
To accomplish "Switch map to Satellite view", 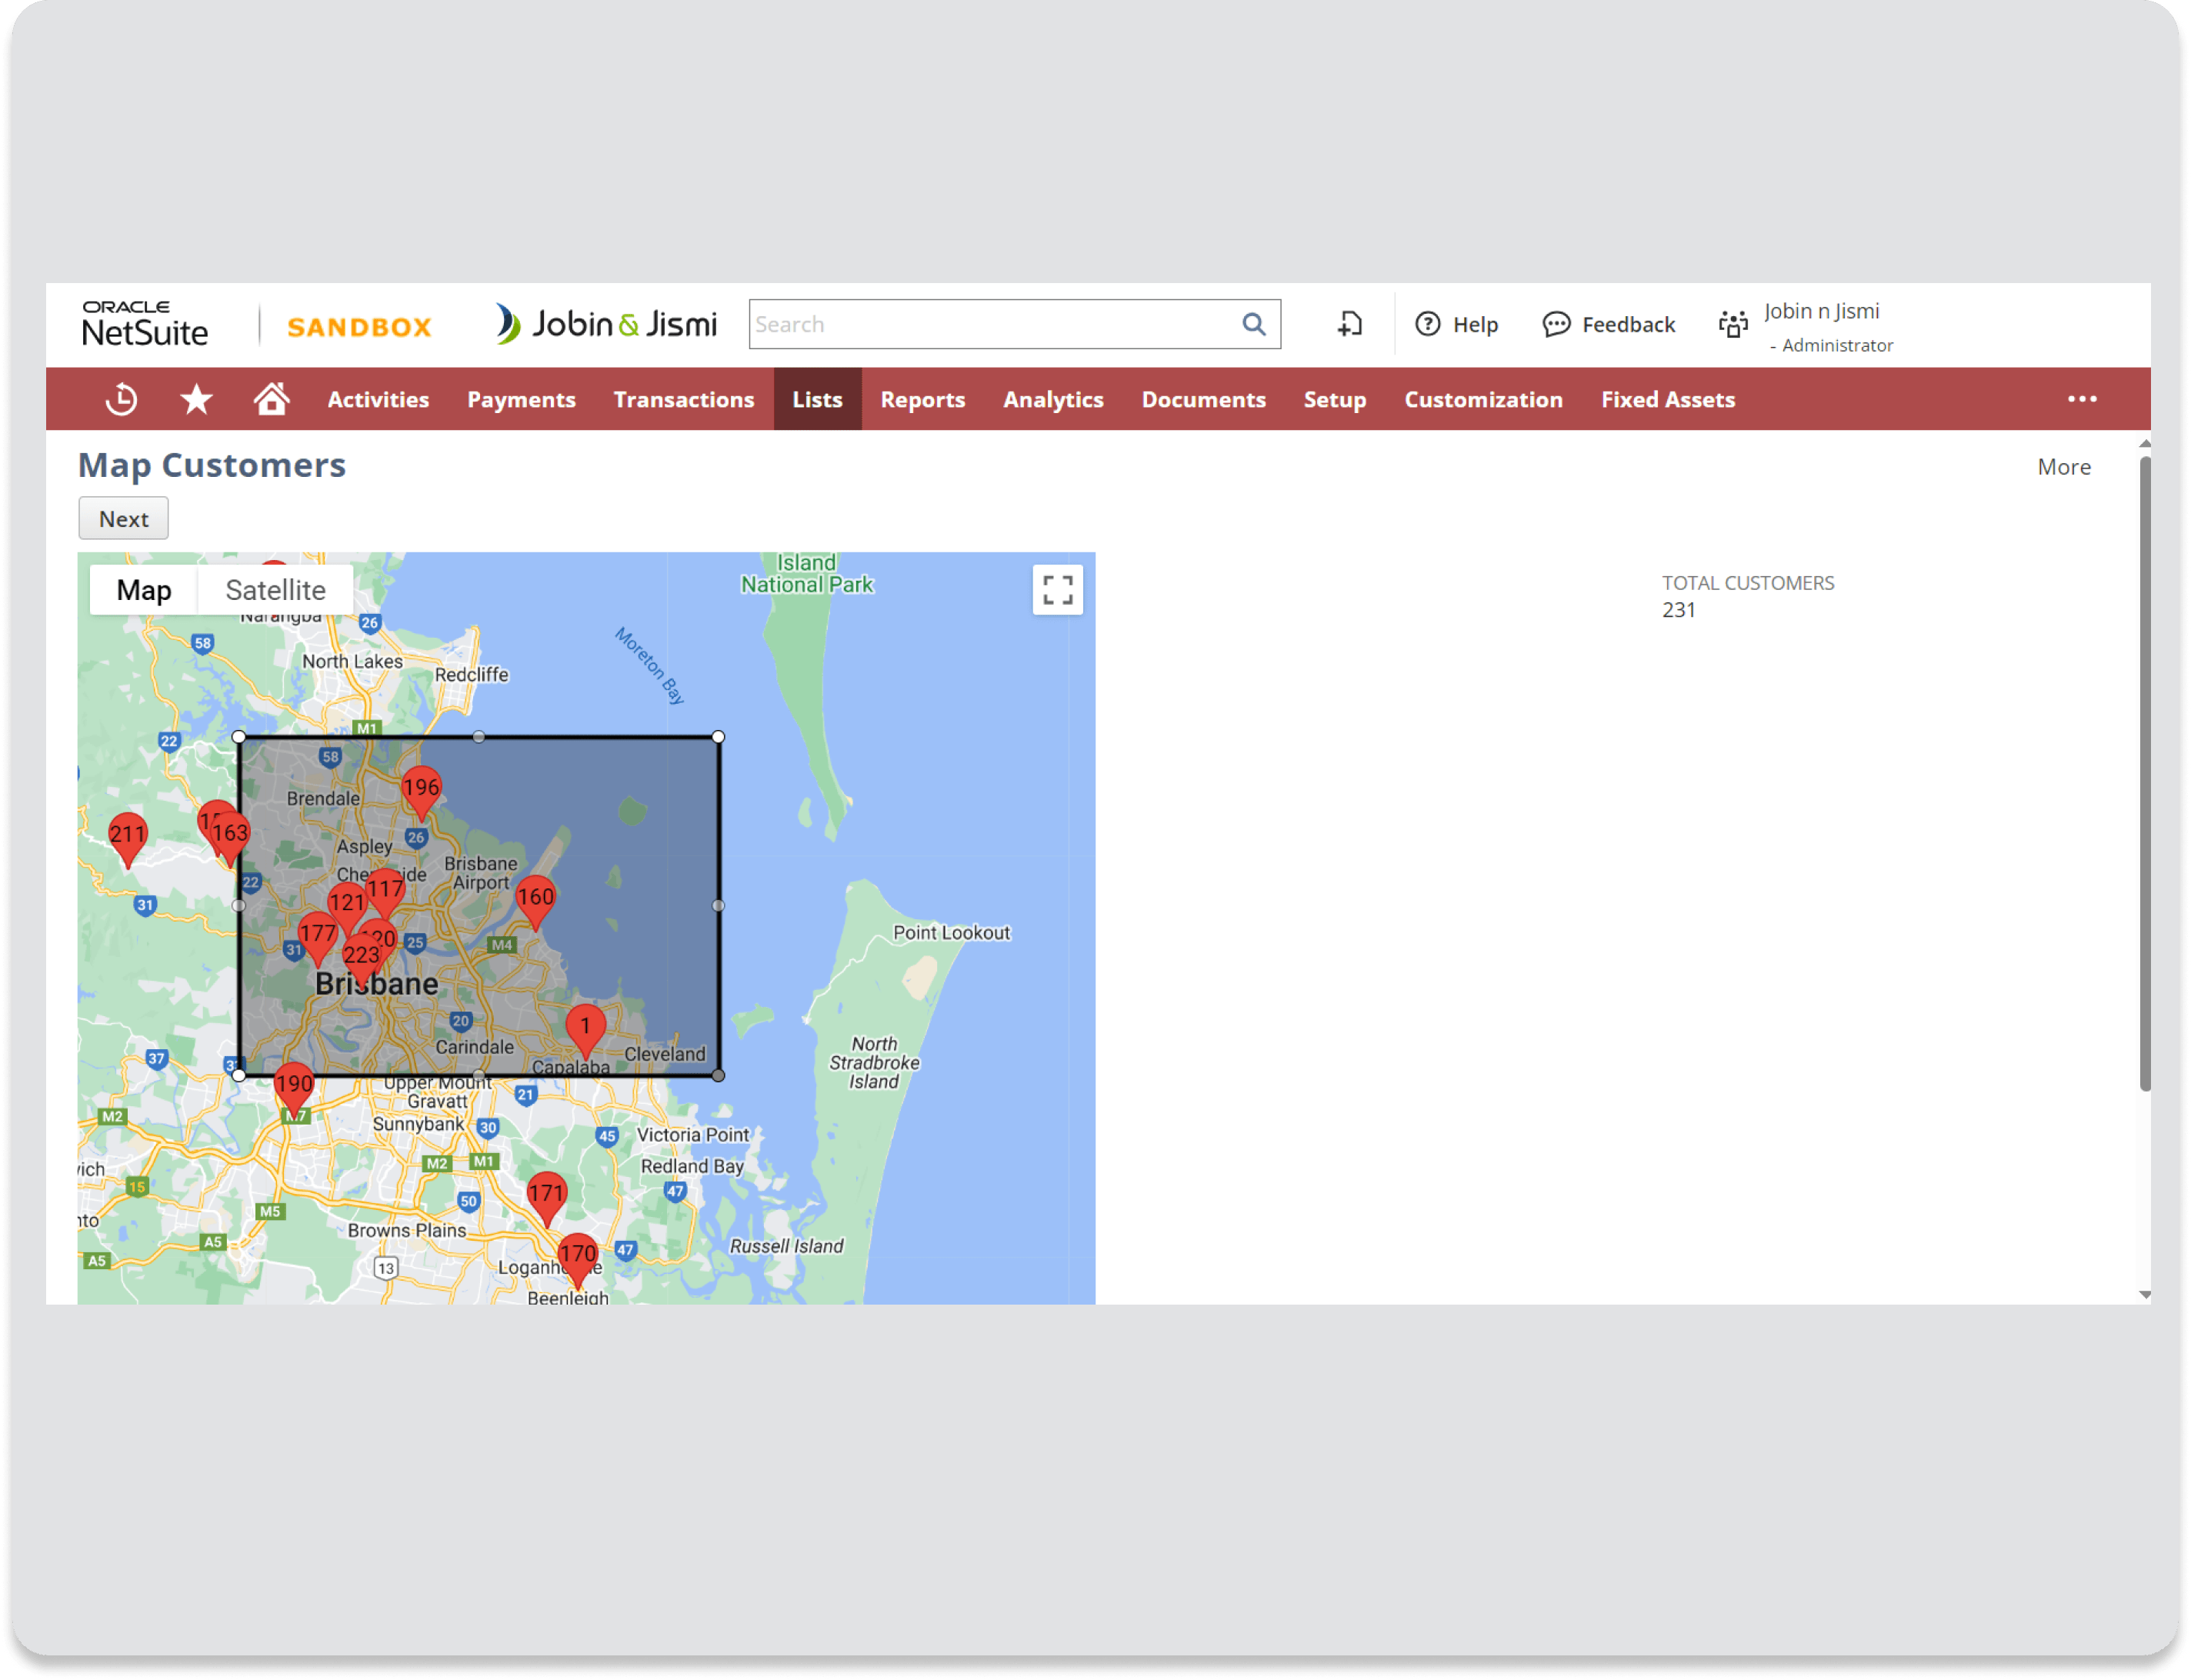I will pos(275,590).
